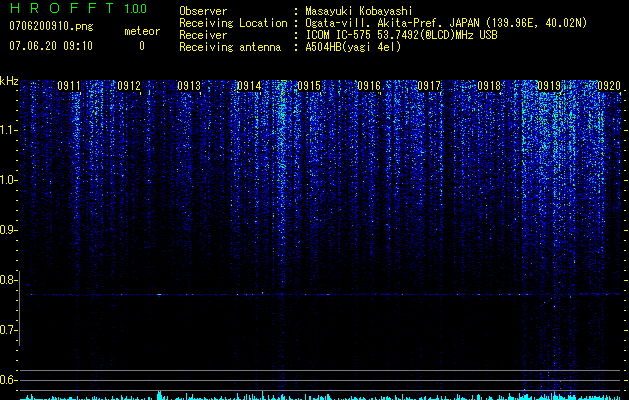
Task: Select antenna text A504HB(yagi 4el)
Action: point(353,47)
